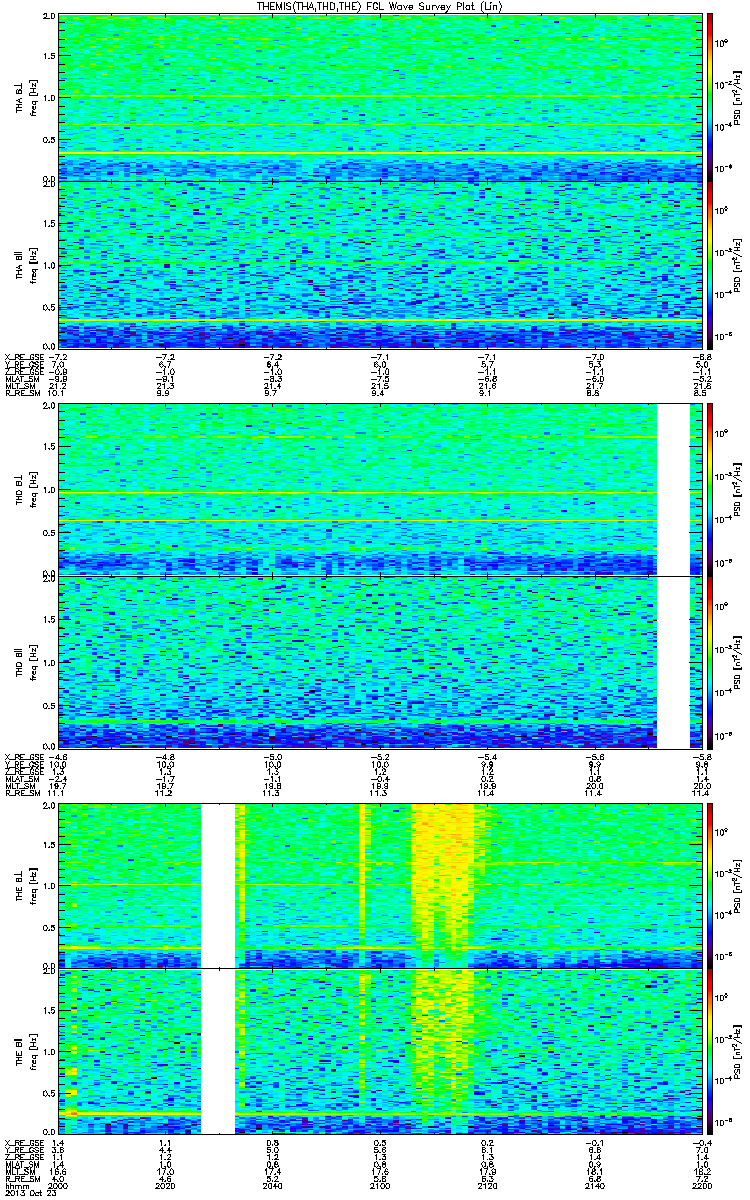Click the 2120 time tick label
This screenshot has width=750, height=1200.
(x=487, y=1185)
